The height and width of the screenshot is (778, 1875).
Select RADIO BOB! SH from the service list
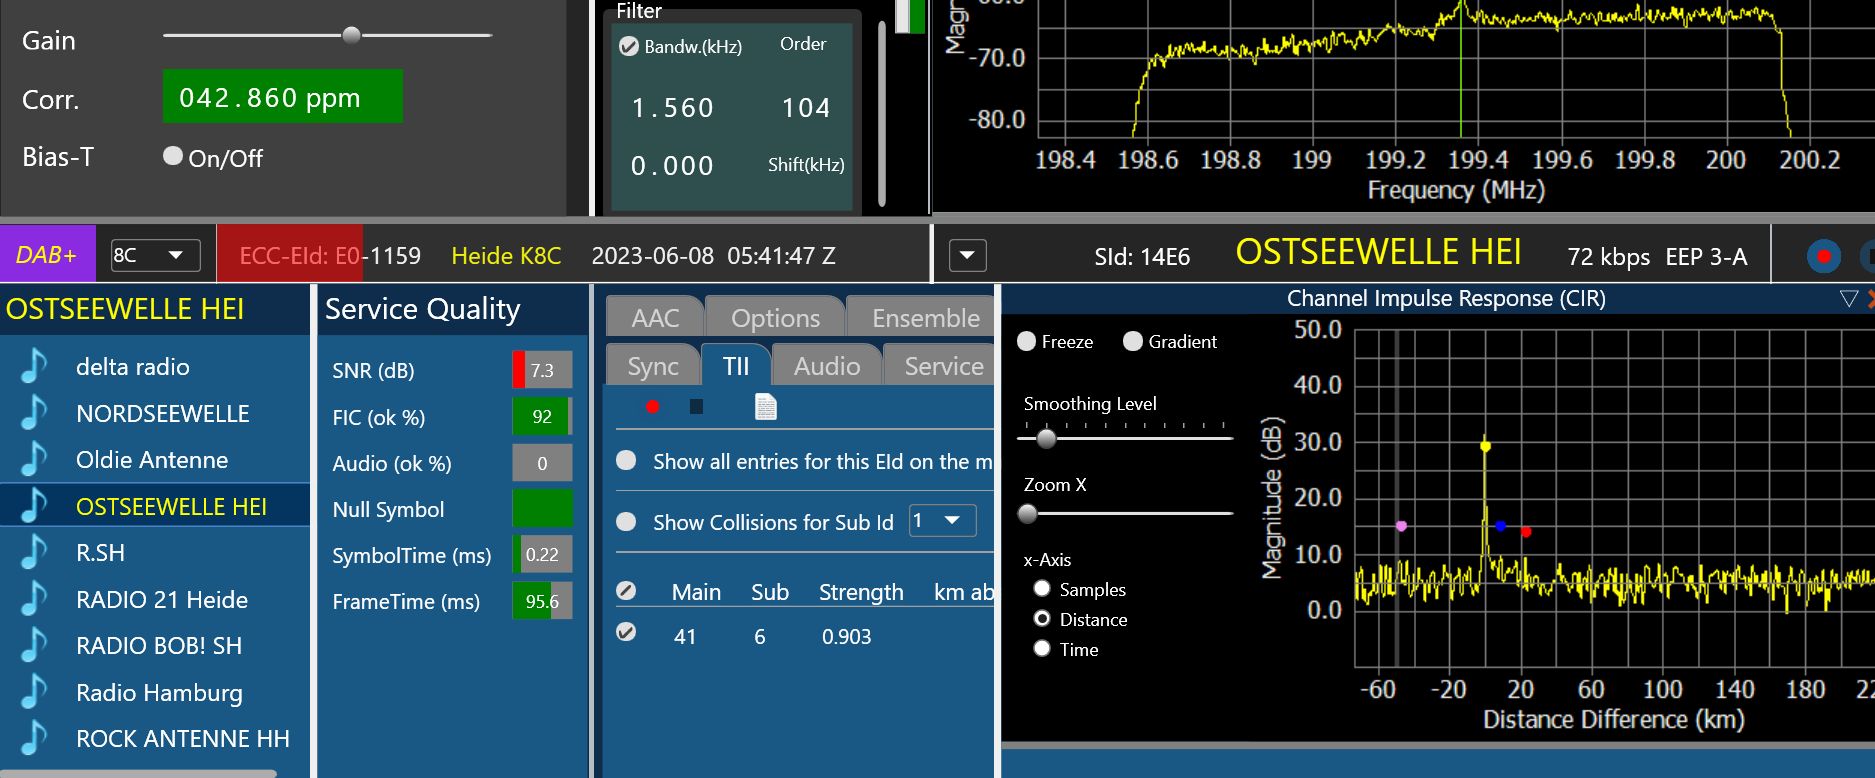coord(159,646)
